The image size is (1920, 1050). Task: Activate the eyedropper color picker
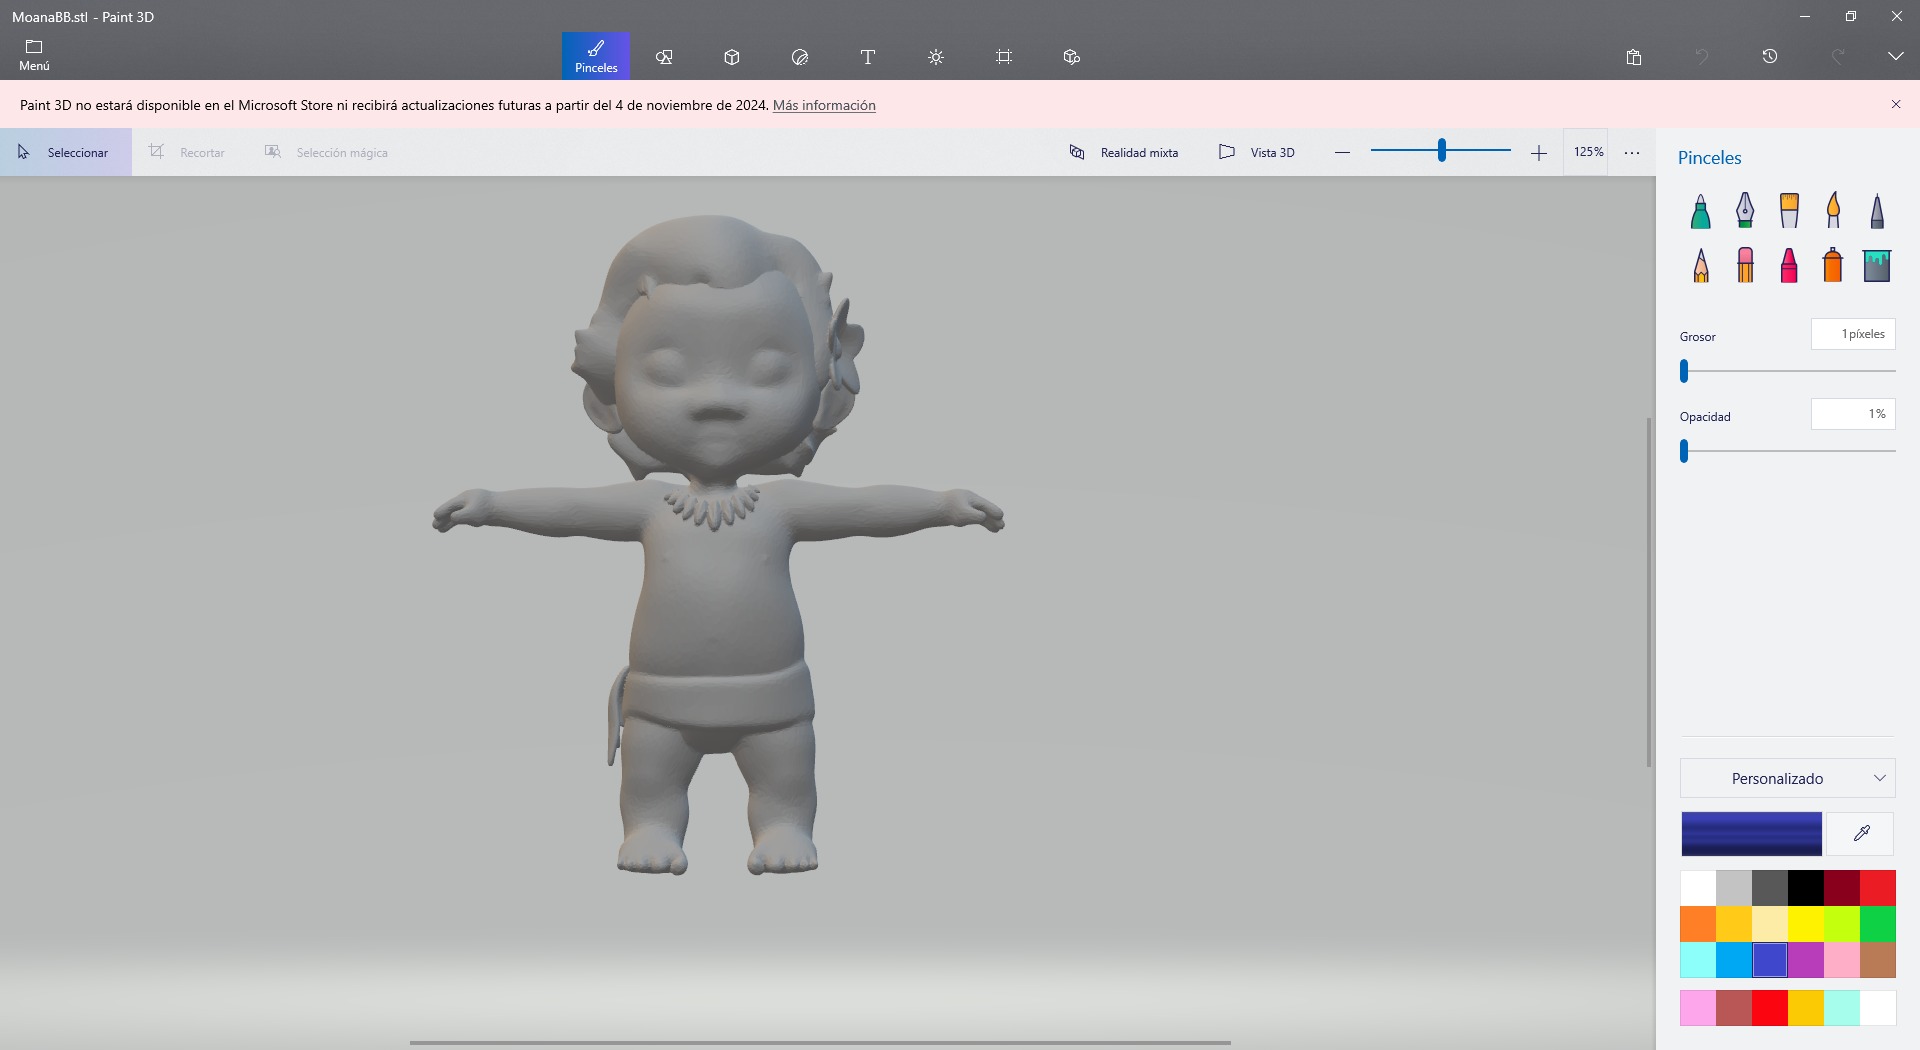point(1861,834)
